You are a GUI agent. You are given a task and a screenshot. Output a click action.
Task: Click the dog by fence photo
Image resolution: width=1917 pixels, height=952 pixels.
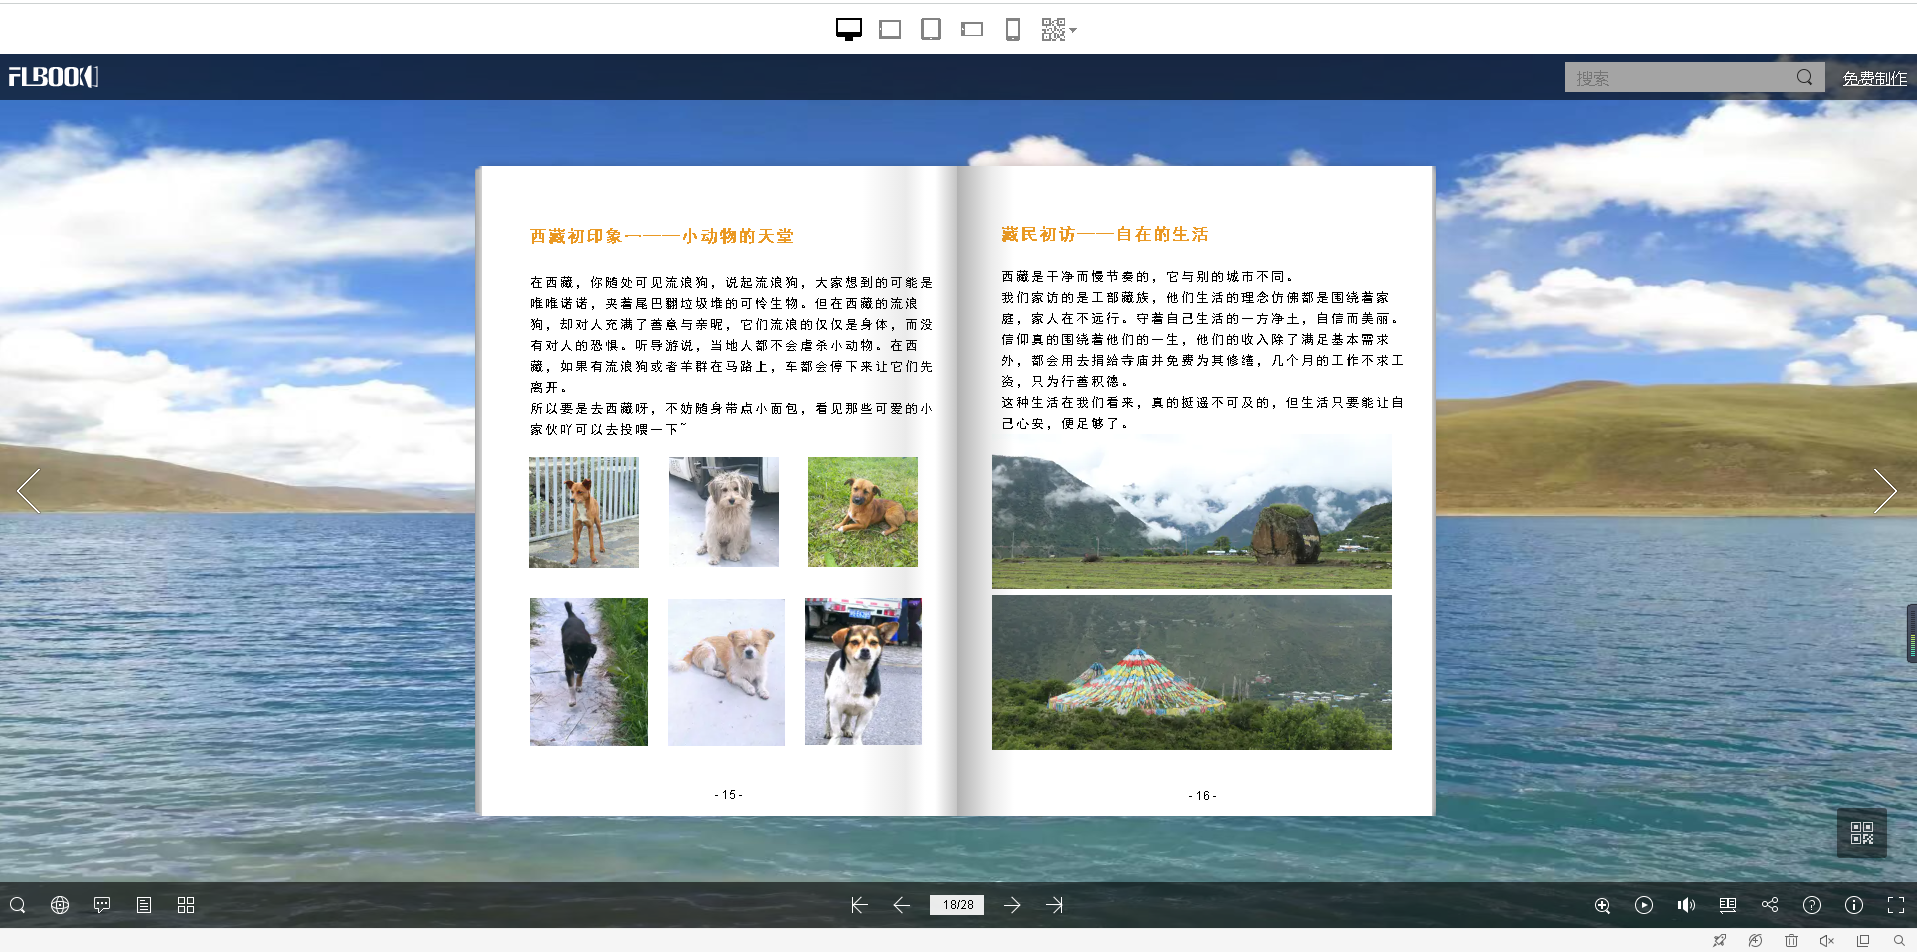(584, 513)
